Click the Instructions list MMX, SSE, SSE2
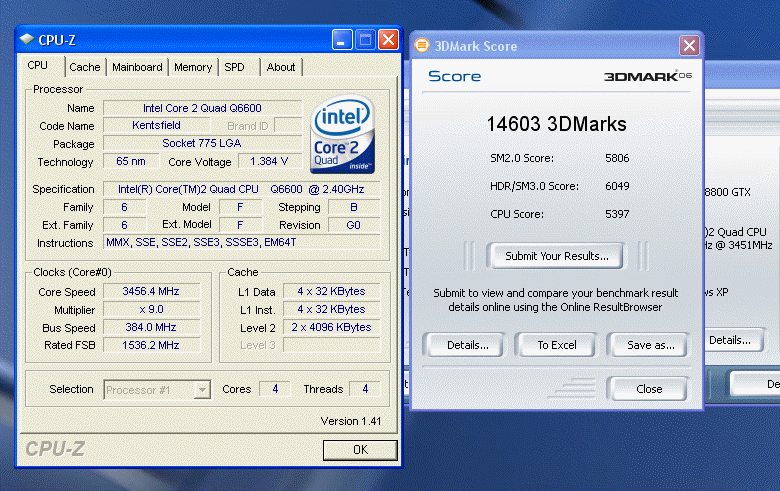The width and height of the screenshot is (780, 491). click(x=242, y=242)
